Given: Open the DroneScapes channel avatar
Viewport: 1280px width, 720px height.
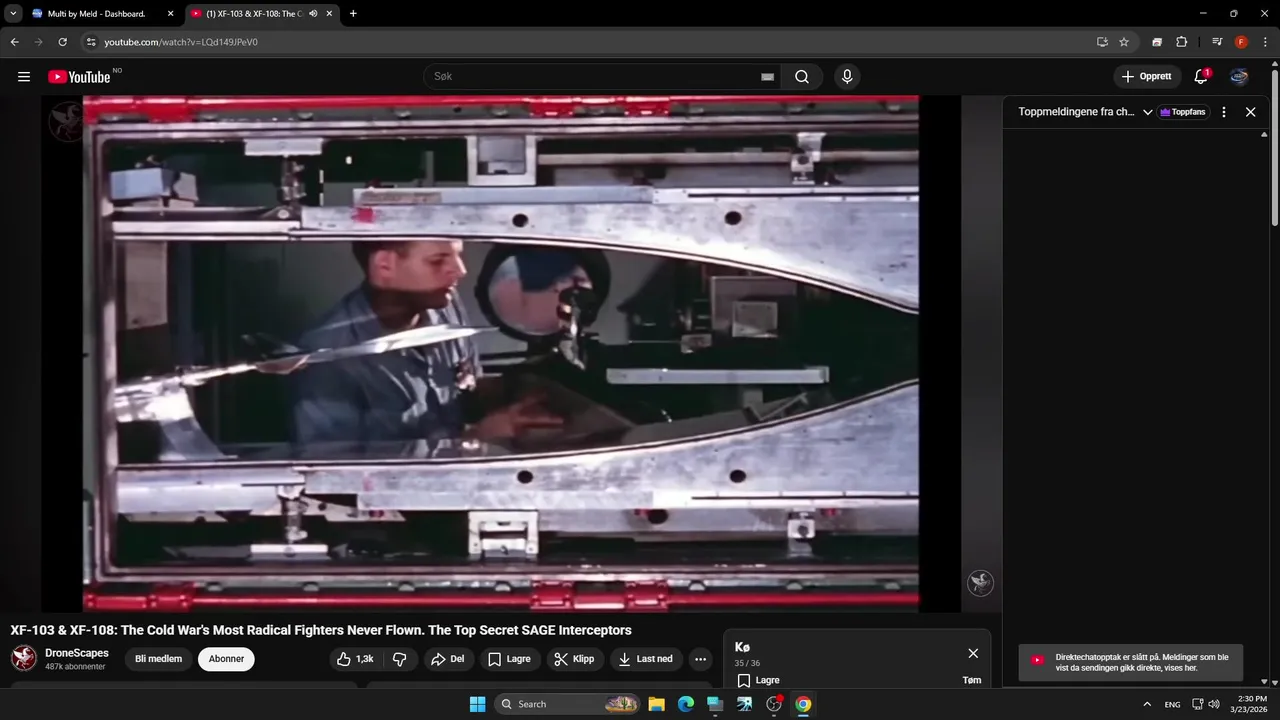Looking at the screenshot, I should pyautogui.click(x=24, y=658).
